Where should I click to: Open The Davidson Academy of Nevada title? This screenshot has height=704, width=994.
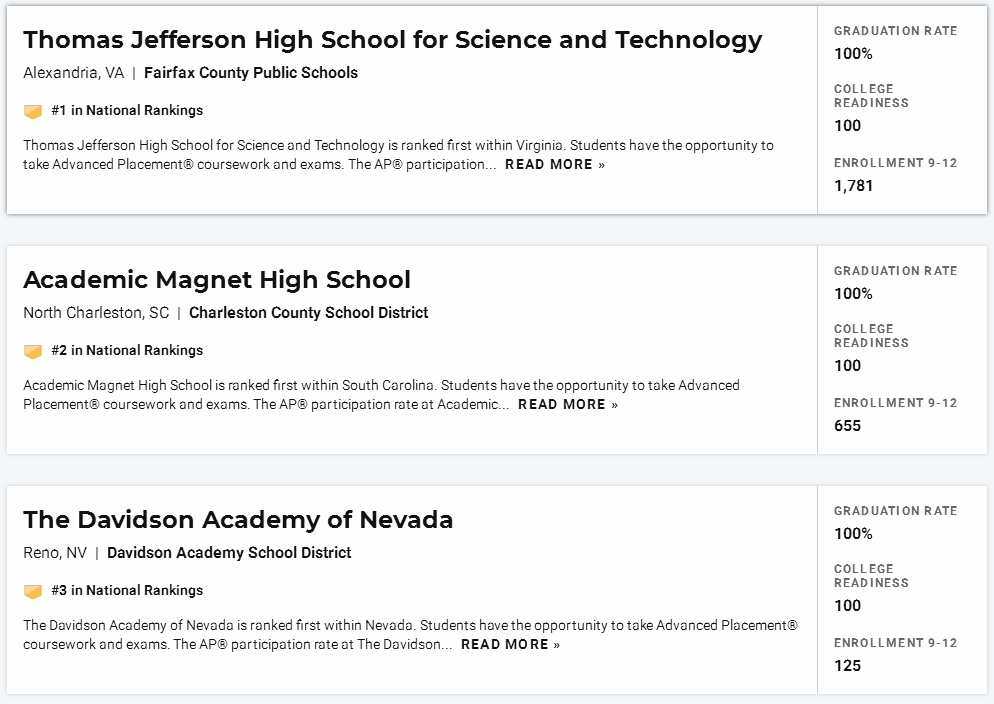[238, 520]
